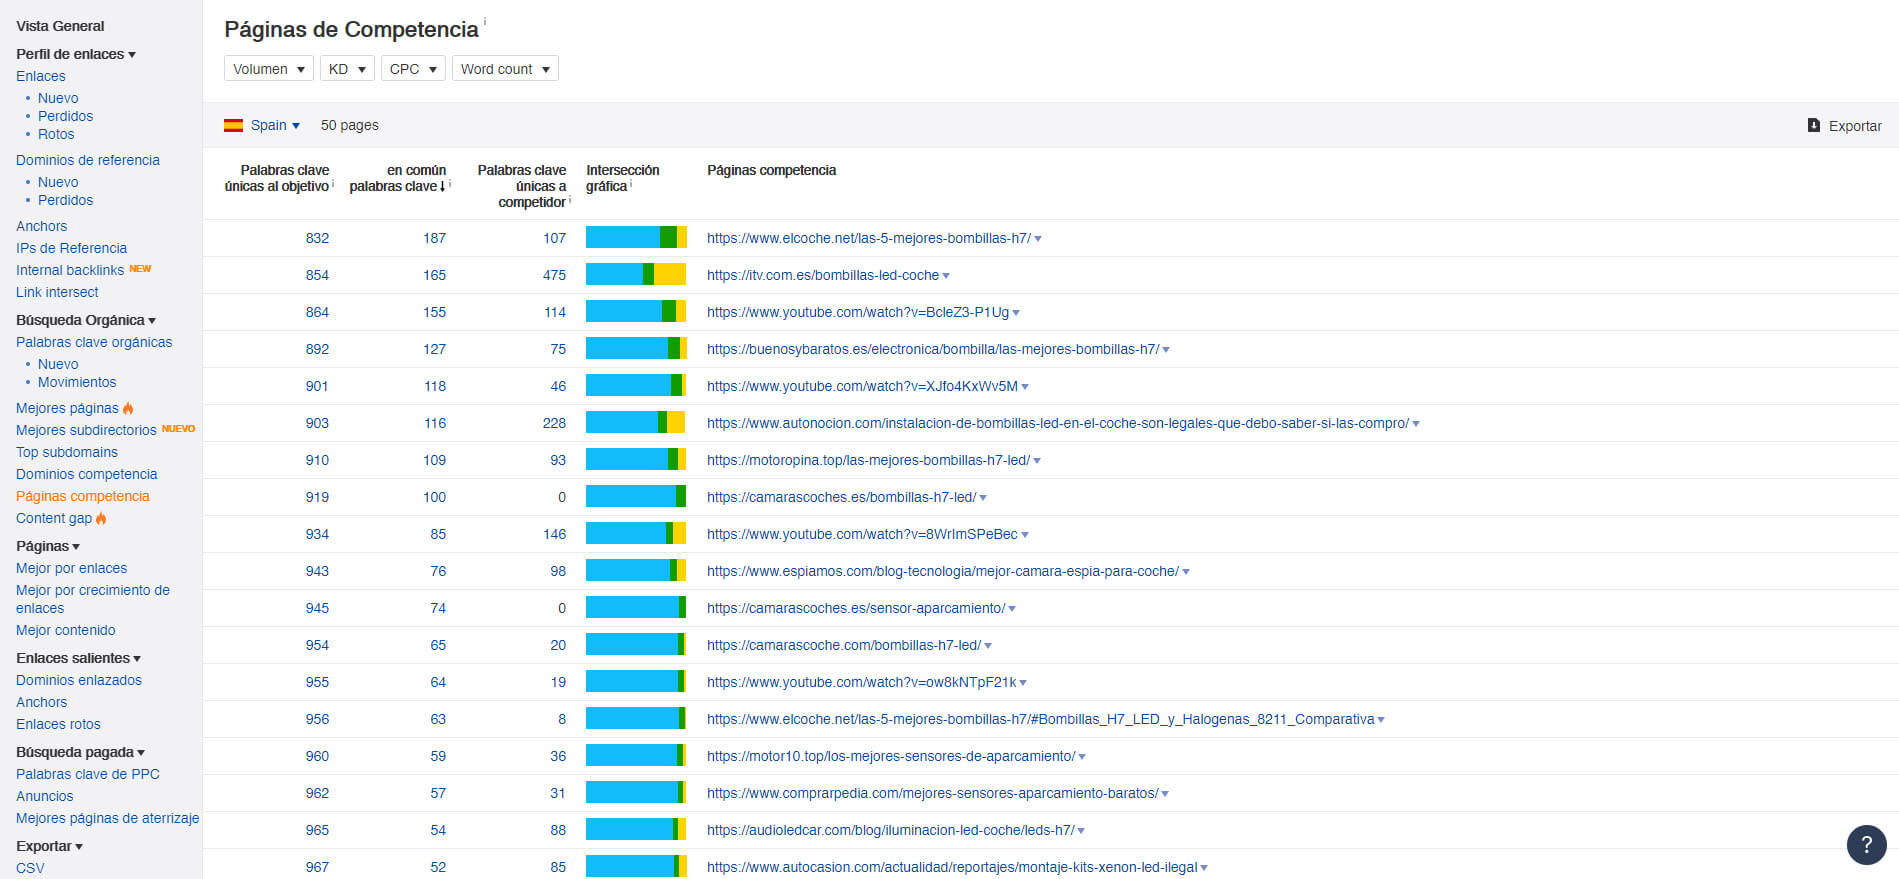Image resolution: width=1899 pixels, height=879 pixels.
Task: Click Palabras clave únicas al objetivo header
Action: [277, 178]
